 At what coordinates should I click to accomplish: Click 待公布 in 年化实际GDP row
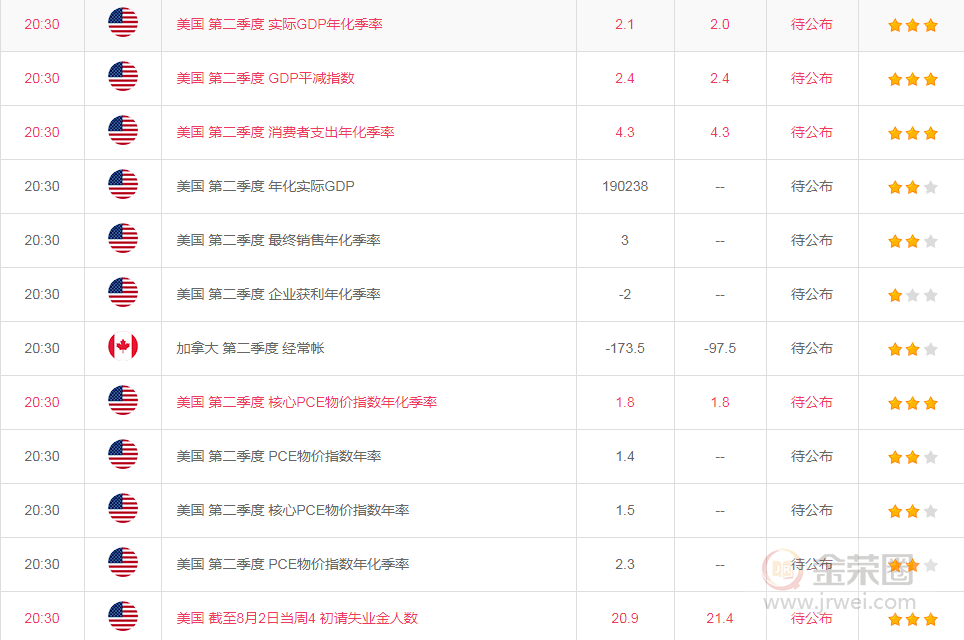click(x=812, y=186)
